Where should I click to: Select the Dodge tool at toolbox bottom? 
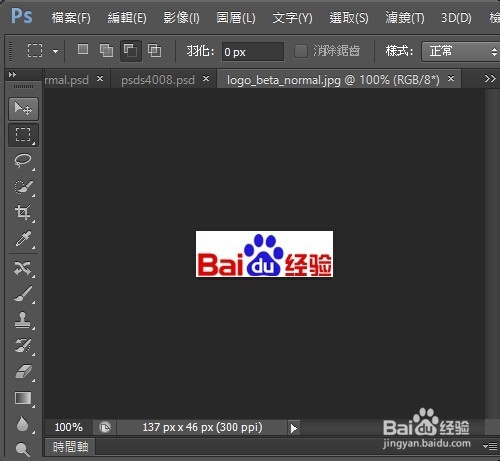point(23,449)
